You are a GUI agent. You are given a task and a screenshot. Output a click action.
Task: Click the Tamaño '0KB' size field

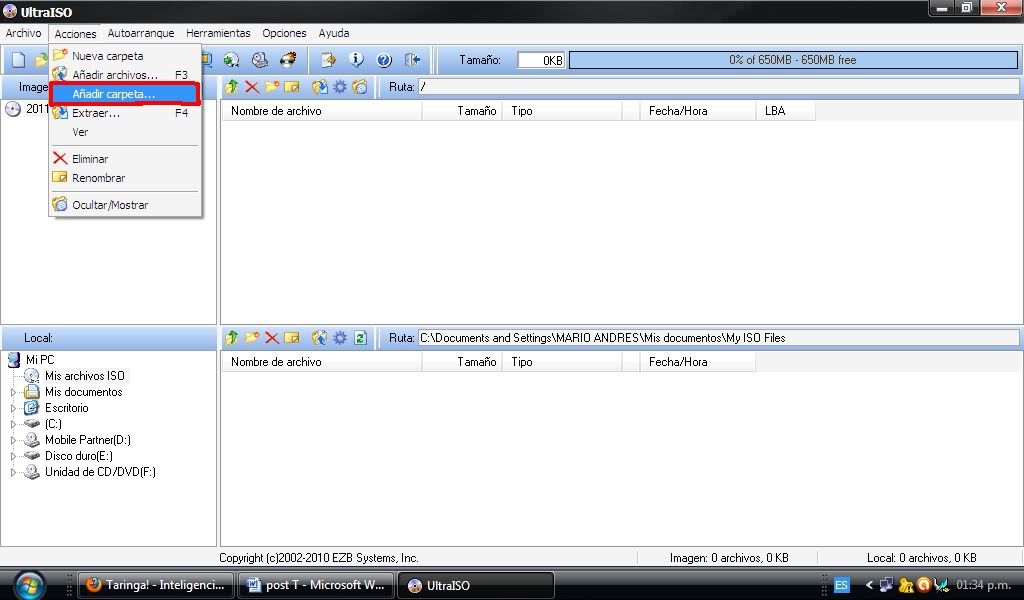[x=541, y=60]
